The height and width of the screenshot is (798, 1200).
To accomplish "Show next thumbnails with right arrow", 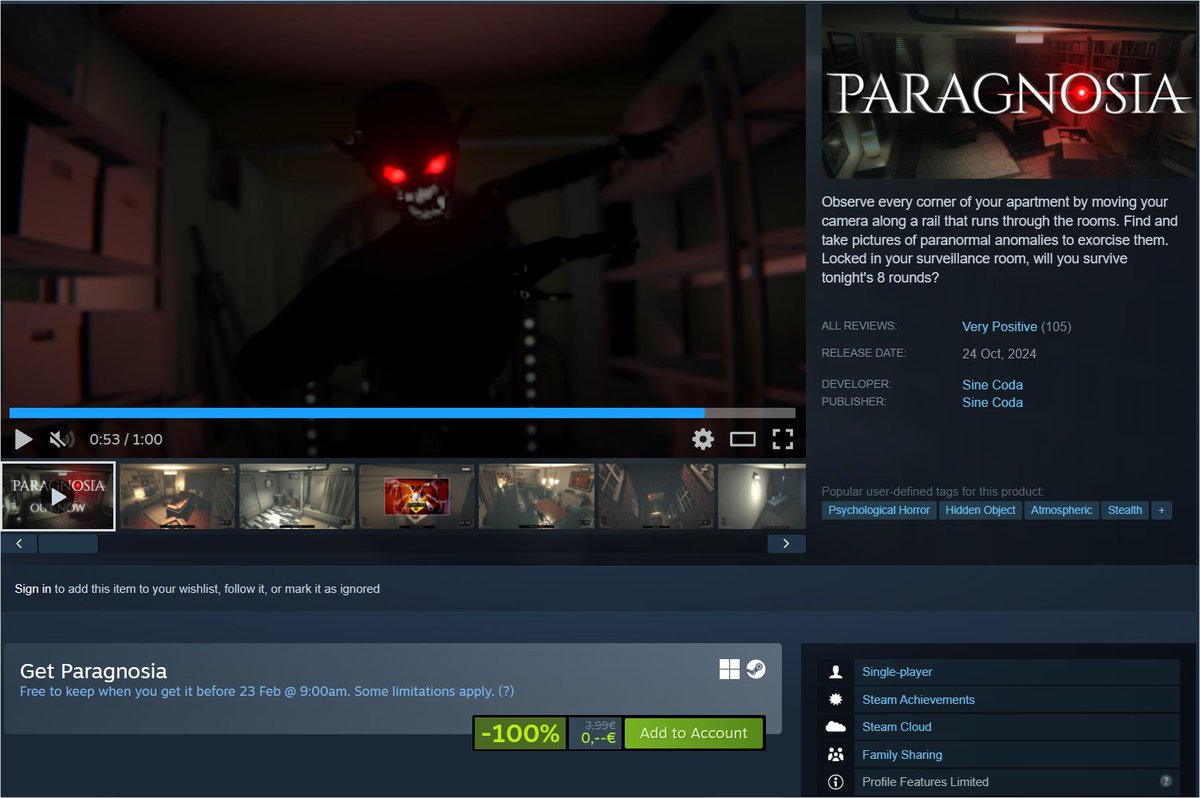I will [x=786, y=544].
